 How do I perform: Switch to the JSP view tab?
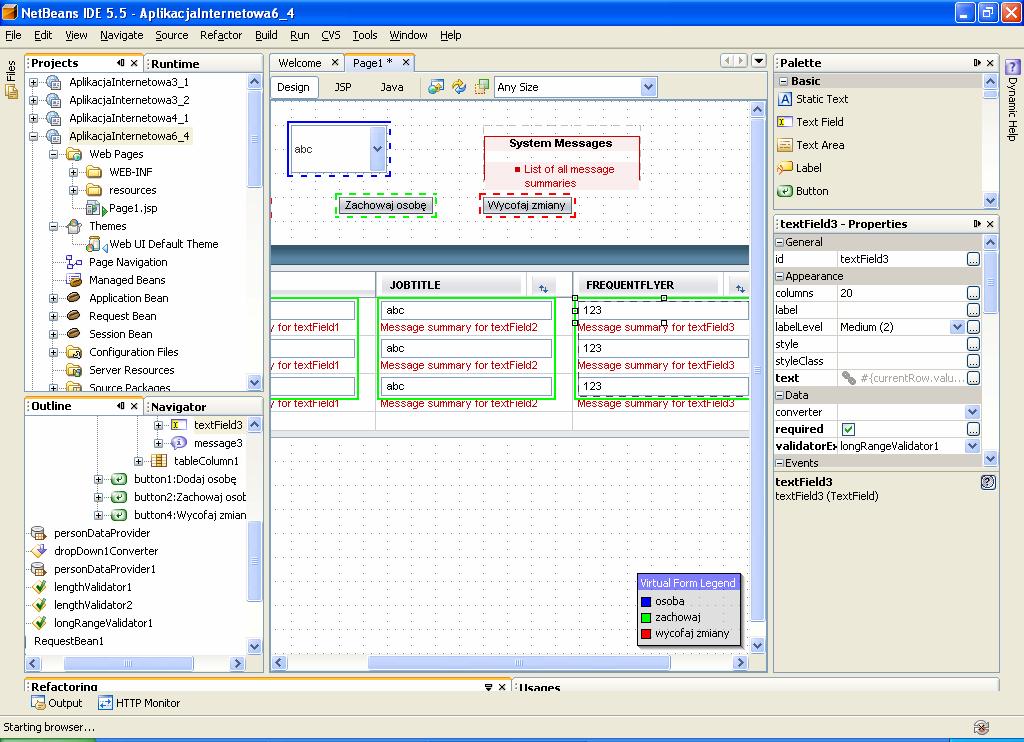click(343, 87)
